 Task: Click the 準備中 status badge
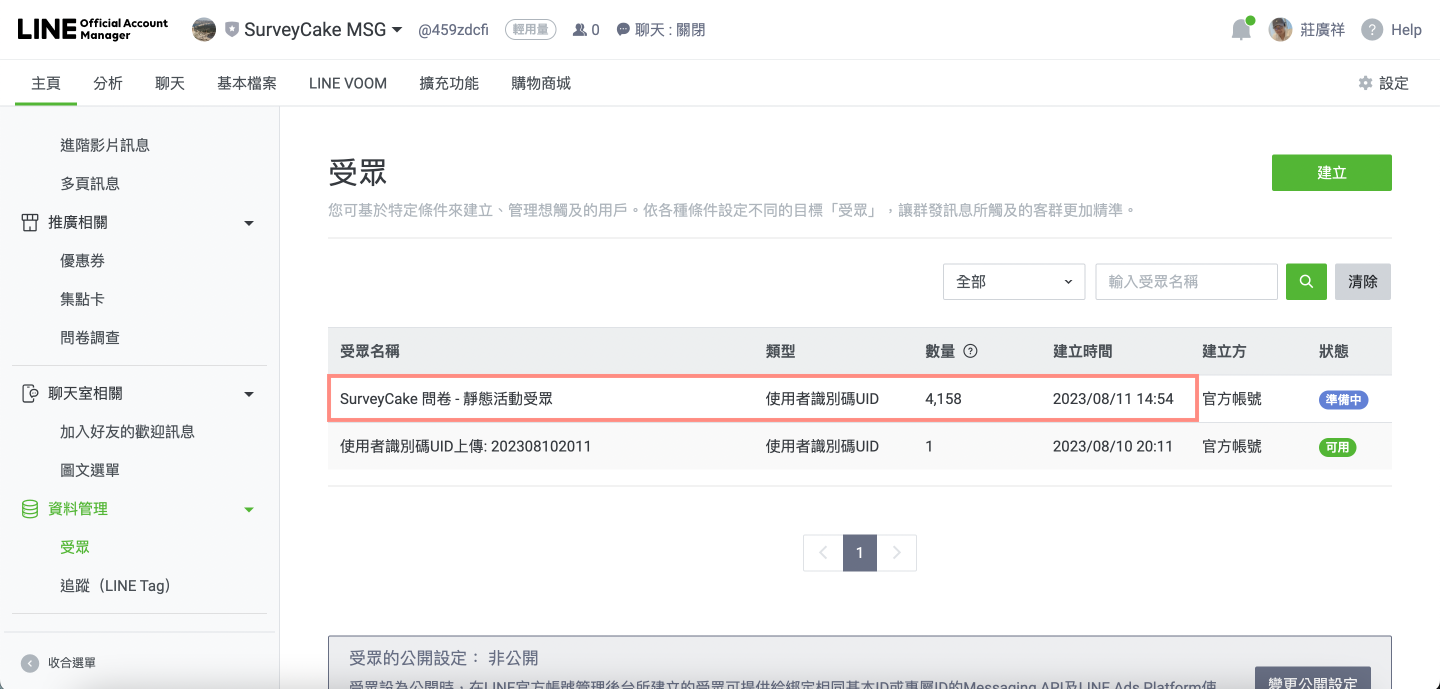[x=1343, y=399]
